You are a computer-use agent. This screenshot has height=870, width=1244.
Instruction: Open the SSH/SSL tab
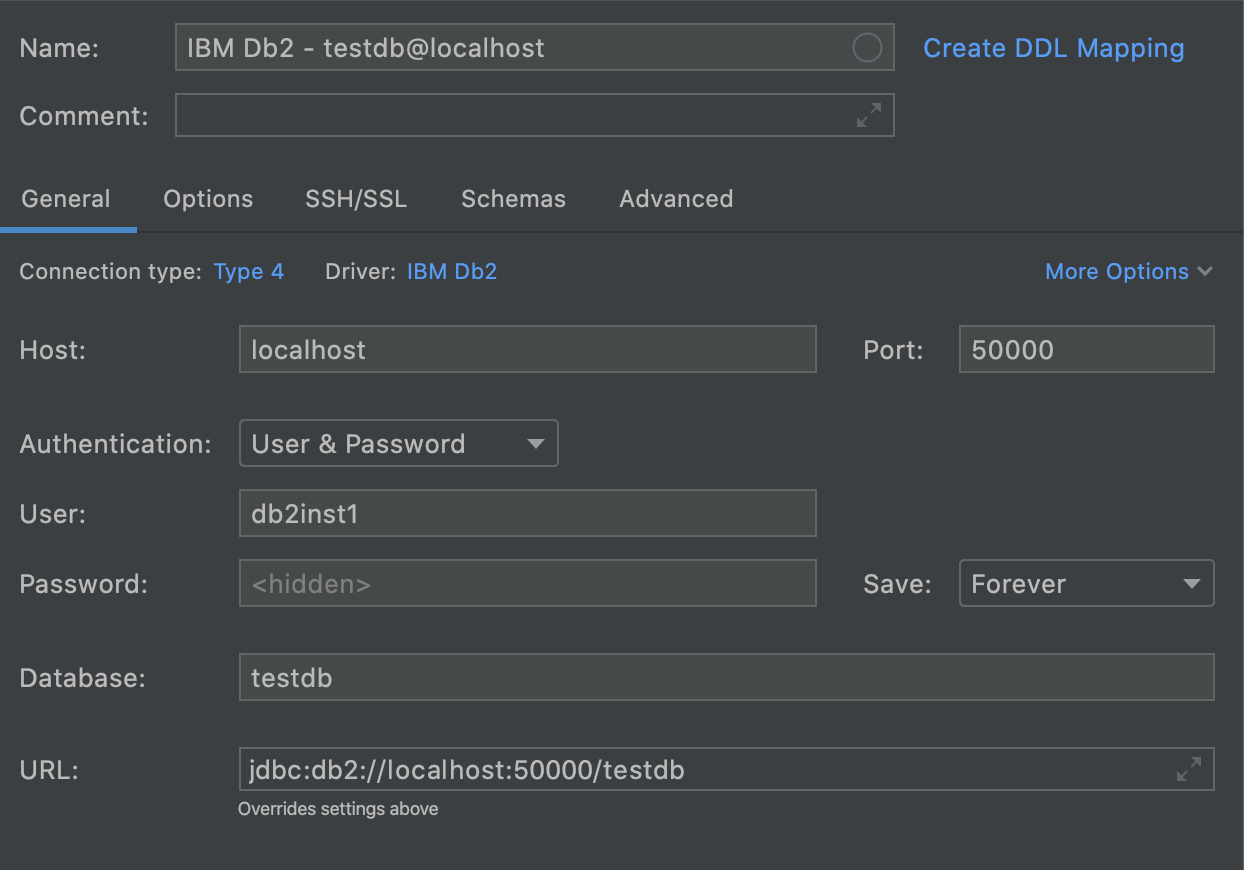point(356,199)
